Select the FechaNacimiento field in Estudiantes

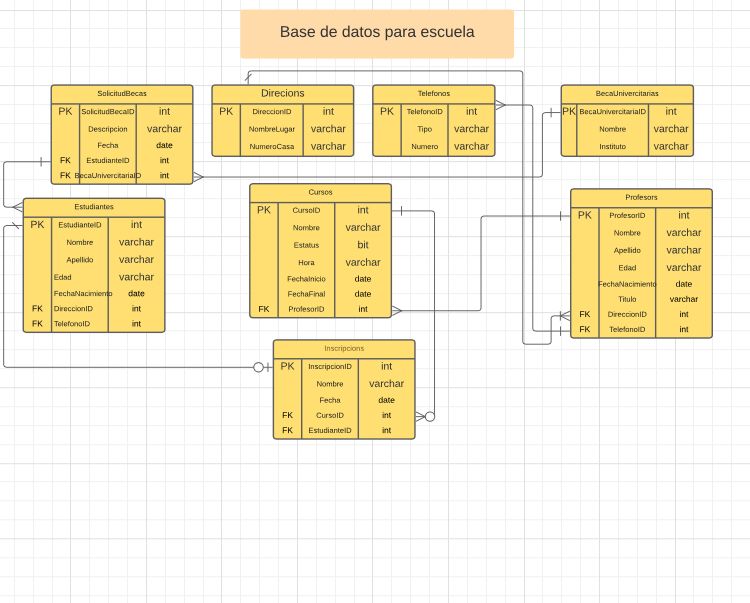tap(83, 293)
